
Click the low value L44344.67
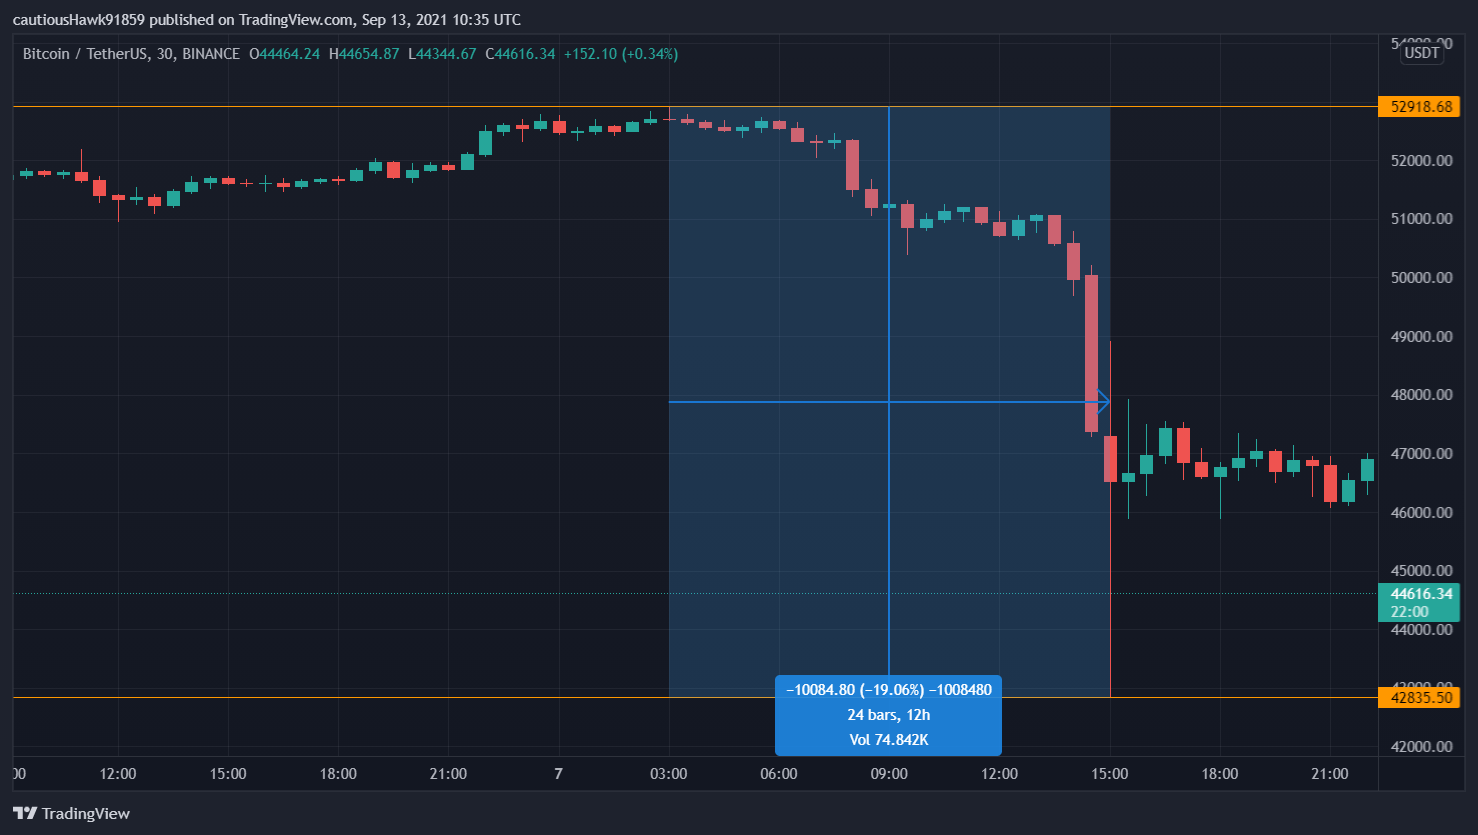point(443,53)
